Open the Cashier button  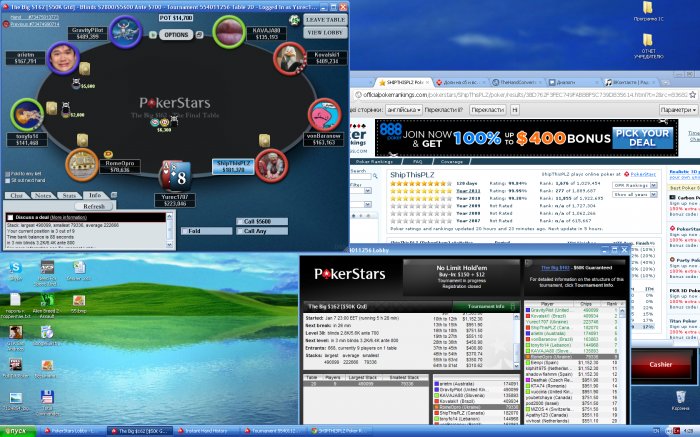pos(661,364)
